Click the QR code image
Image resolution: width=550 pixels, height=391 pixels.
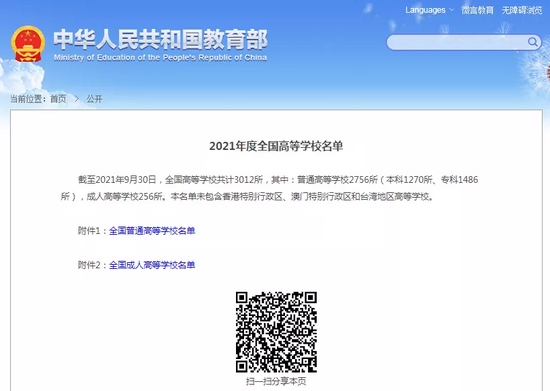pos(276,332)
